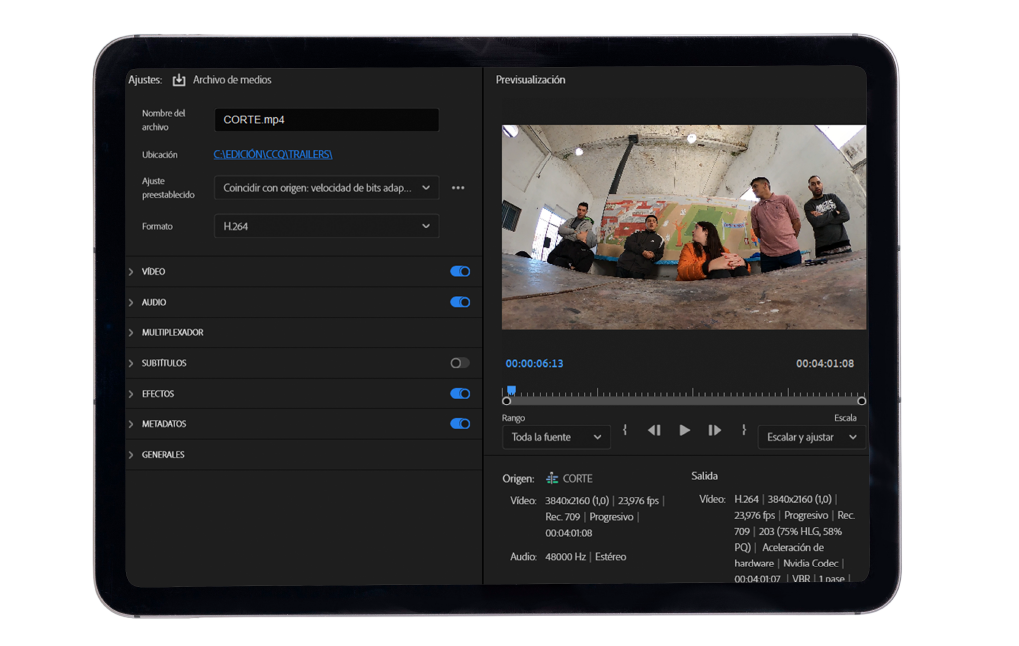Open the C:\EDICIÓN\CCO\TRAILERS\ location link
Viewport: 1019px width, 646px height.
coord(273,155)
